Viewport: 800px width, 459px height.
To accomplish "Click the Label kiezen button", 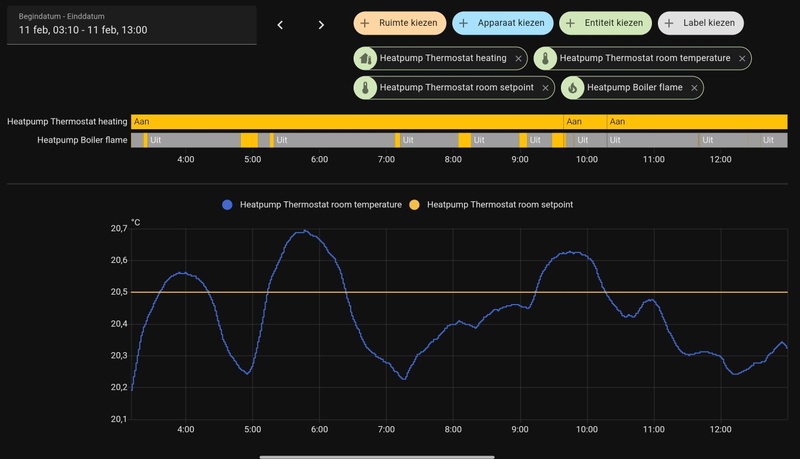I will [701, 23].
